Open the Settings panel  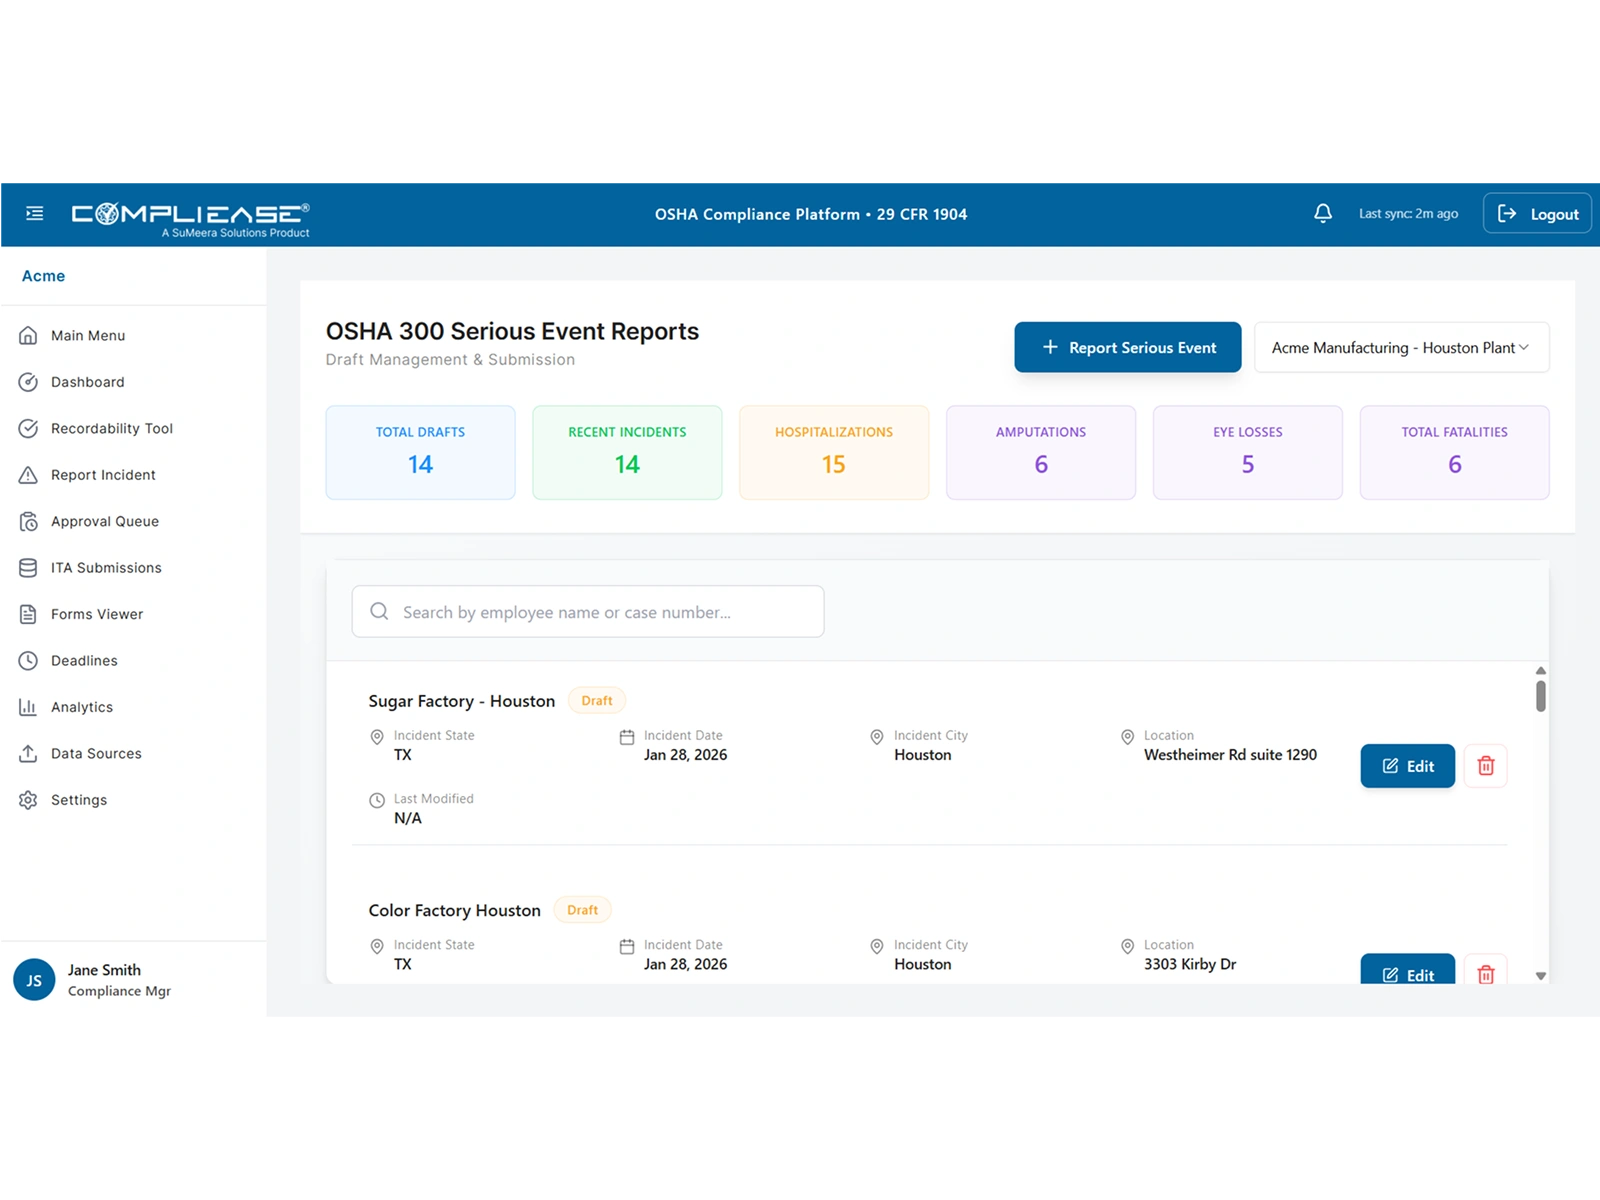(79, 799)
